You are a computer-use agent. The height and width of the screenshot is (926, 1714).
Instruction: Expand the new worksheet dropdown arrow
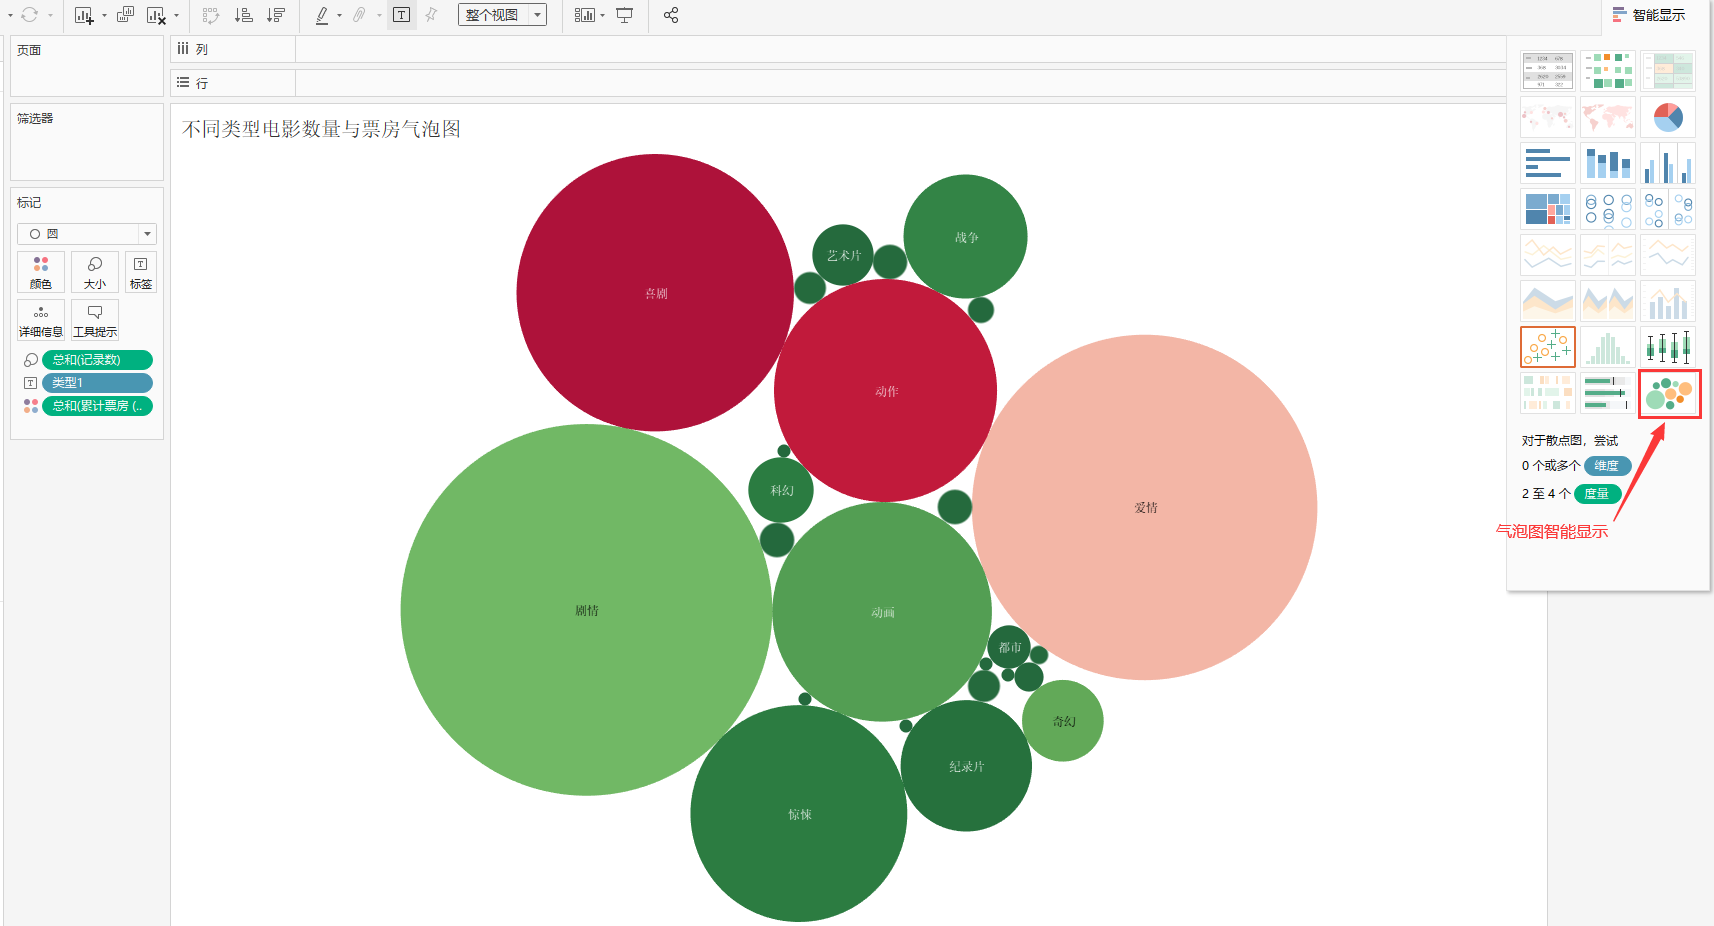[x=104, y=16]
